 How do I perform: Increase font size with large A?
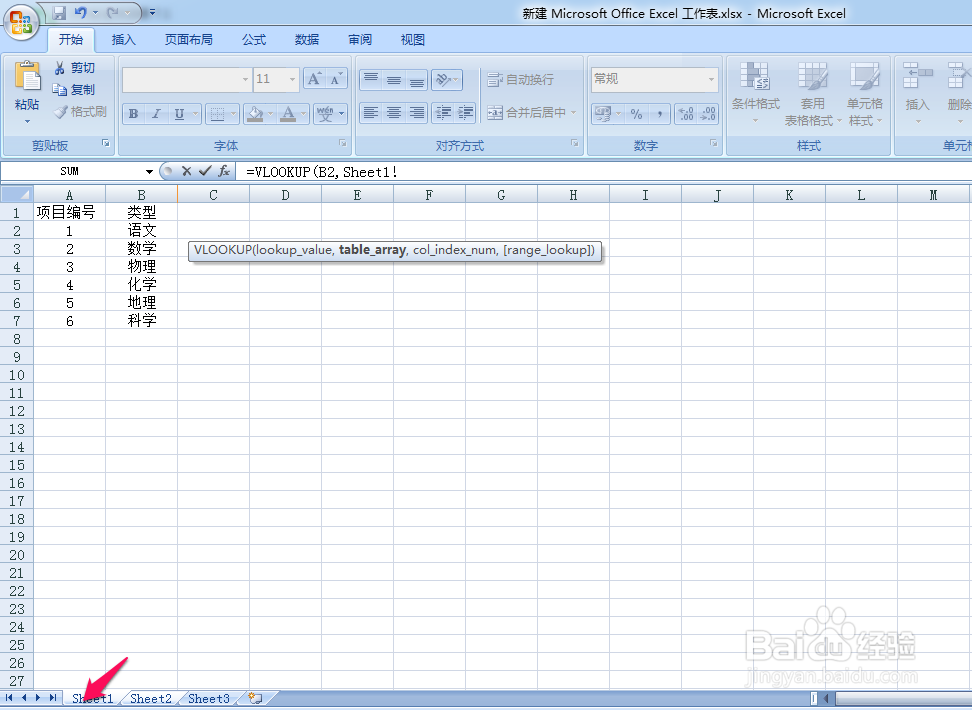[314, 79]
